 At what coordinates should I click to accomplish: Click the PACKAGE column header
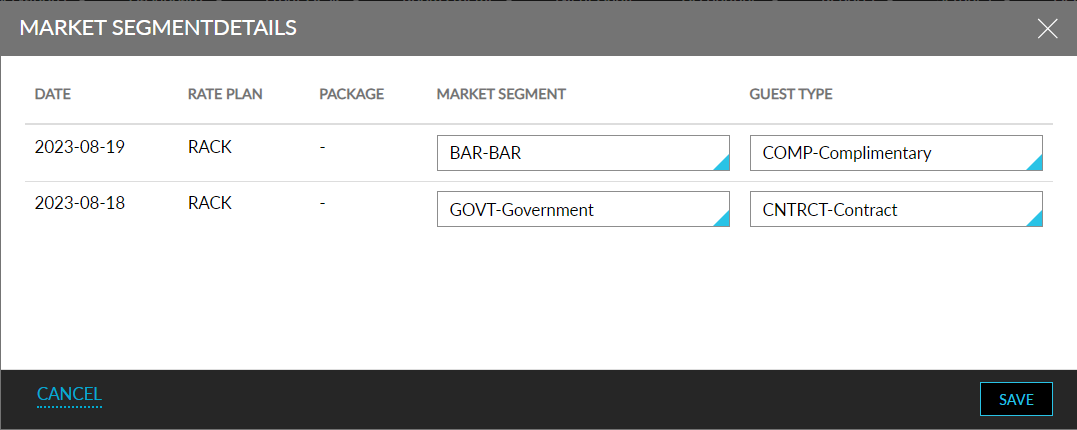(352, 94)
